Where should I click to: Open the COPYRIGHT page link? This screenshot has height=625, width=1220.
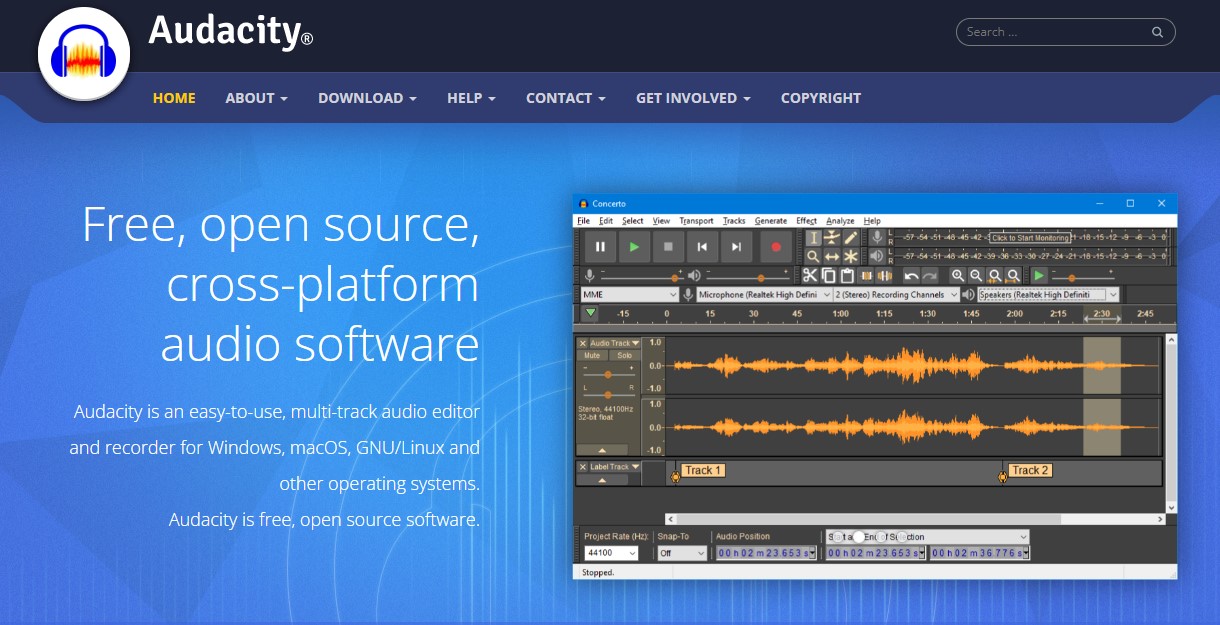coord(821,98)
